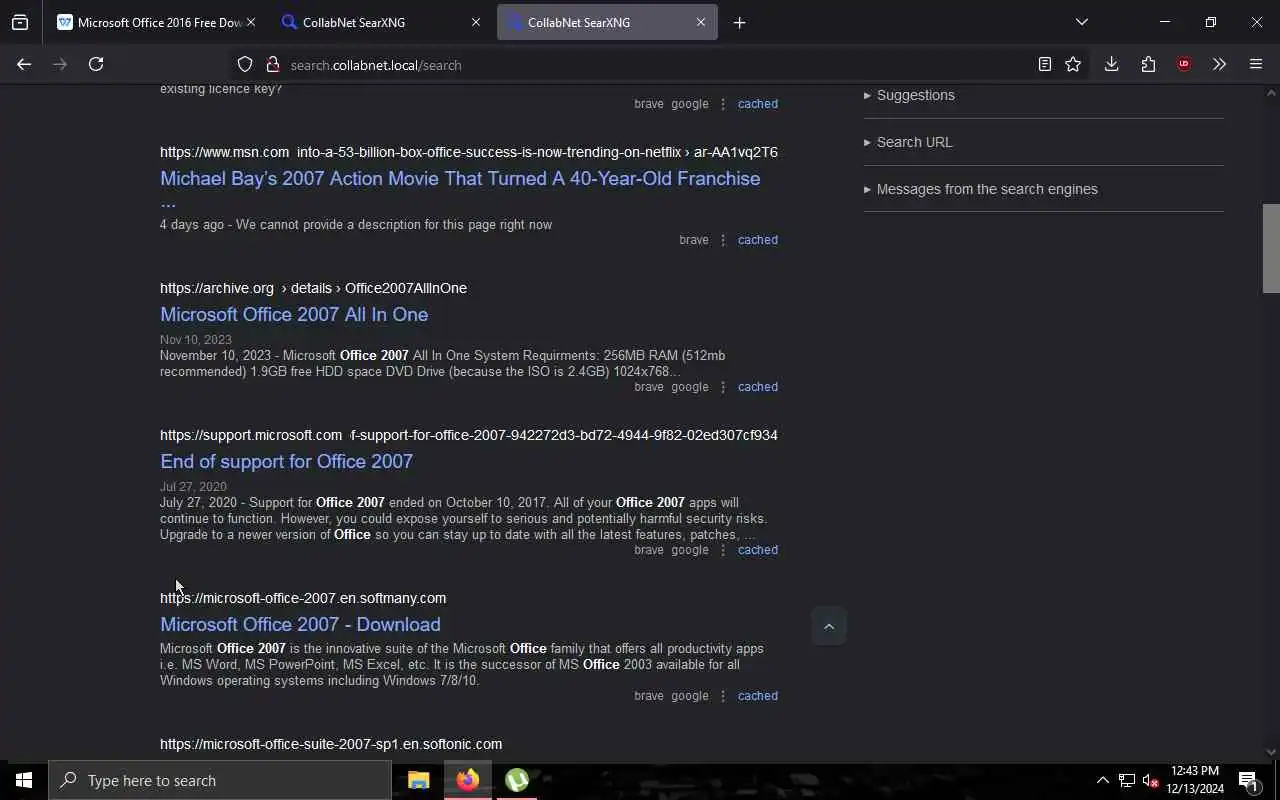1280x800 pixels.
Task: Open Microsoft Office 2007 - Download result
Action: 300,624
